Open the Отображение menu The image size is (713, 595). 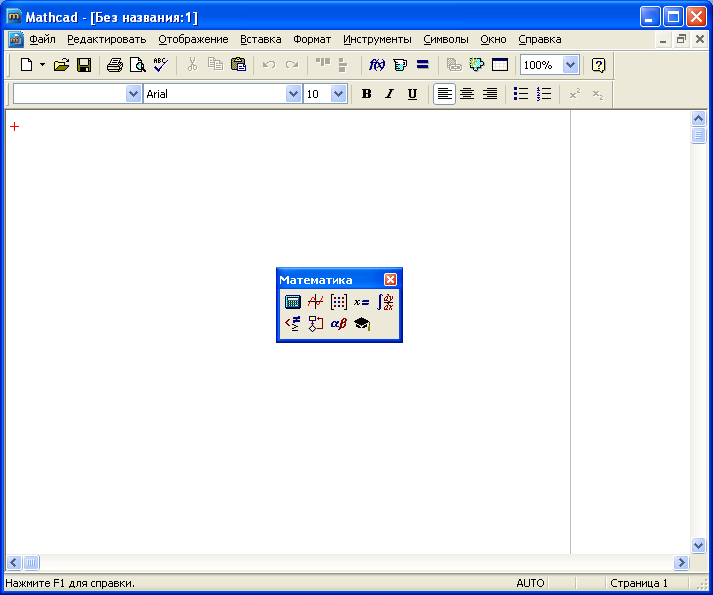click(193, 40)
